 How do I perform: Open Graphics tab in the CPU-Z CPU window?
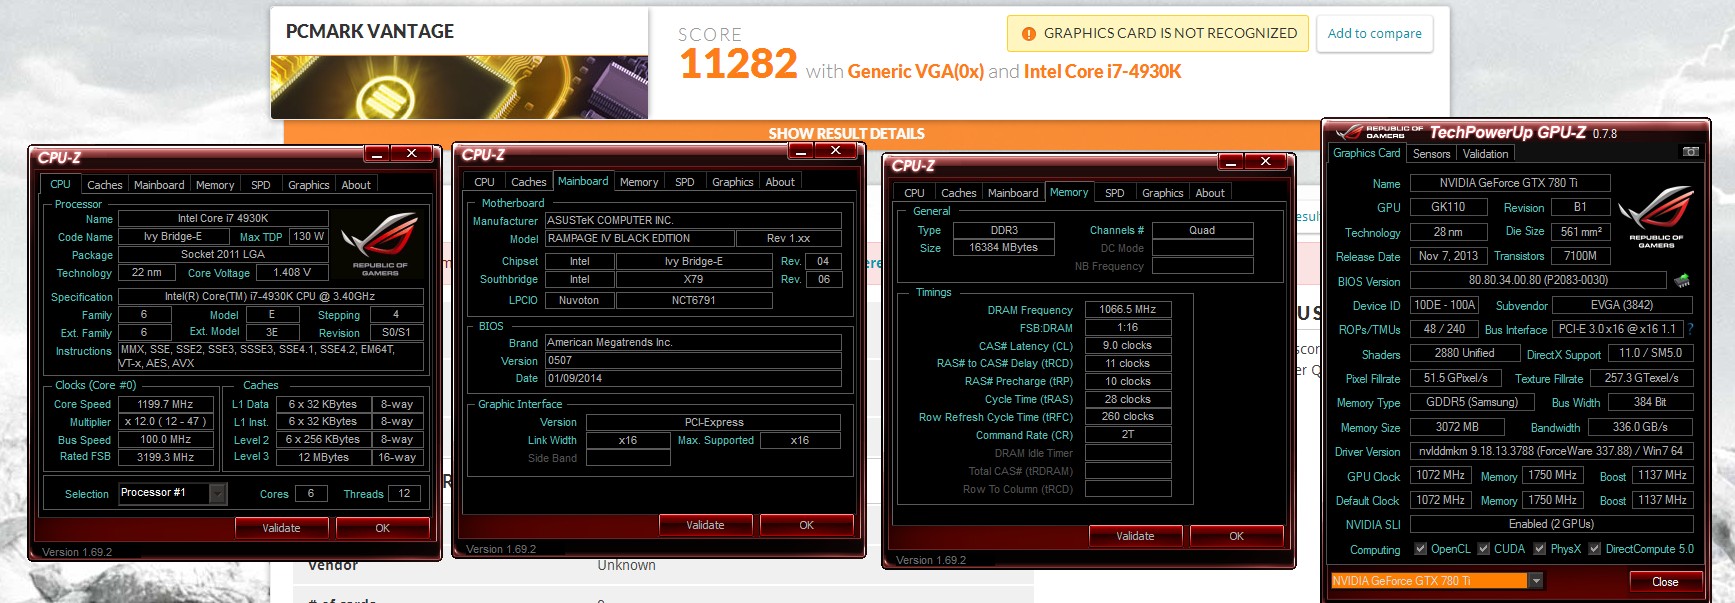308,185
